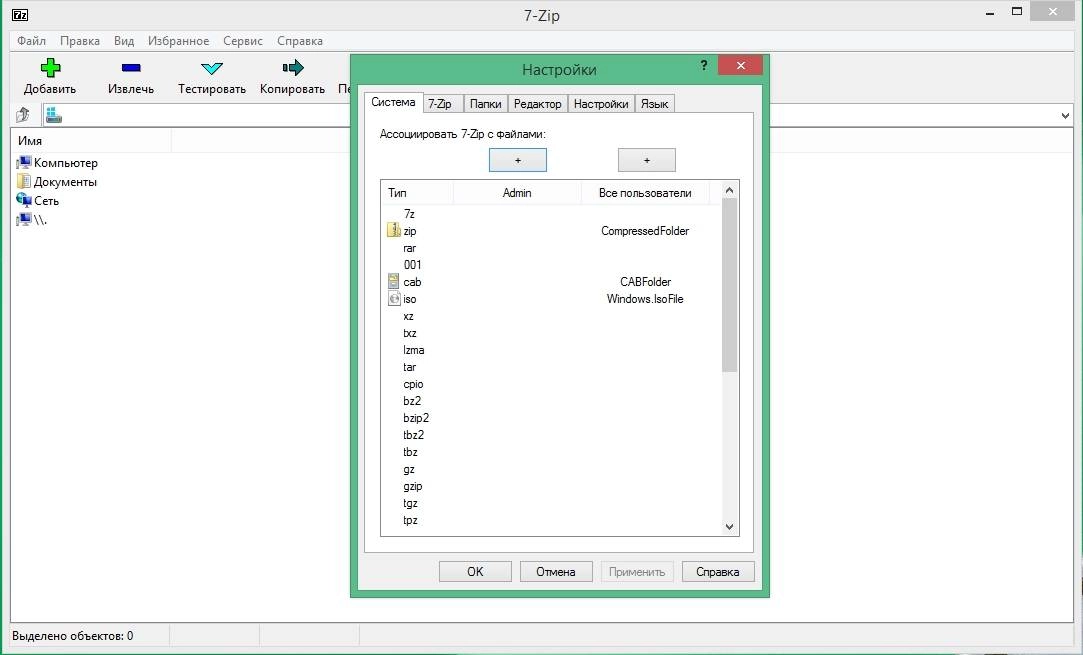Viewport: 1083px width, 655px height.
Task: Click the Admin column header
Action: pyautogui.click(x=517, y=193)
